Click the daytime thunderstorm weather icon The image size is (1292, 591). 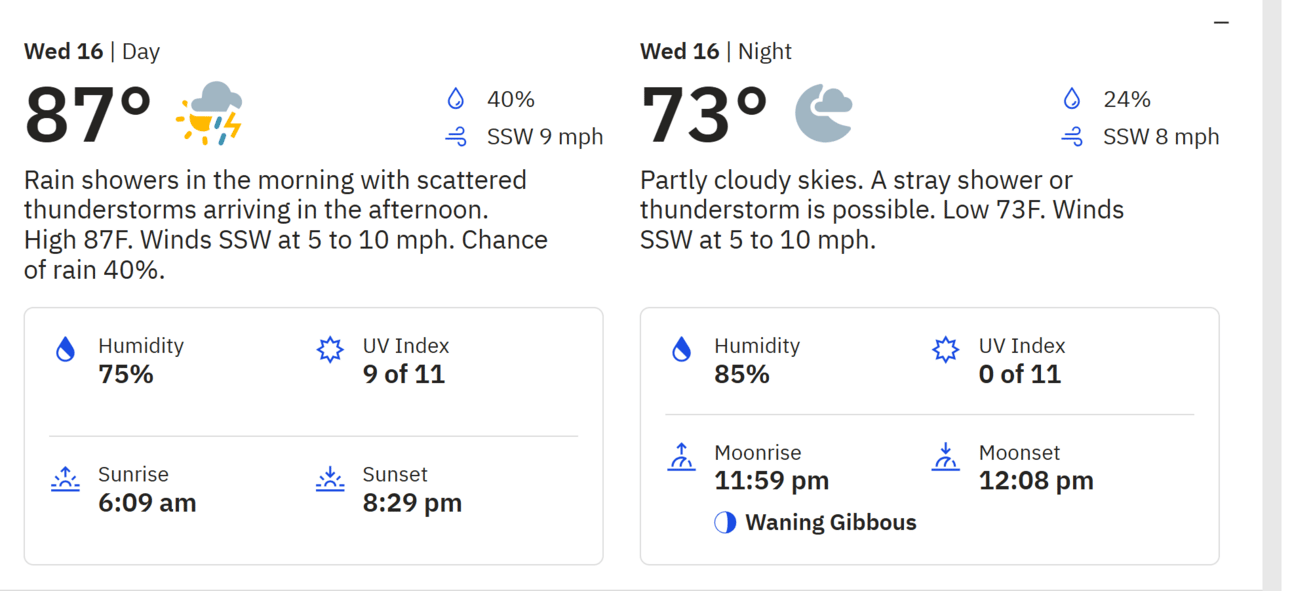(209, 114)
